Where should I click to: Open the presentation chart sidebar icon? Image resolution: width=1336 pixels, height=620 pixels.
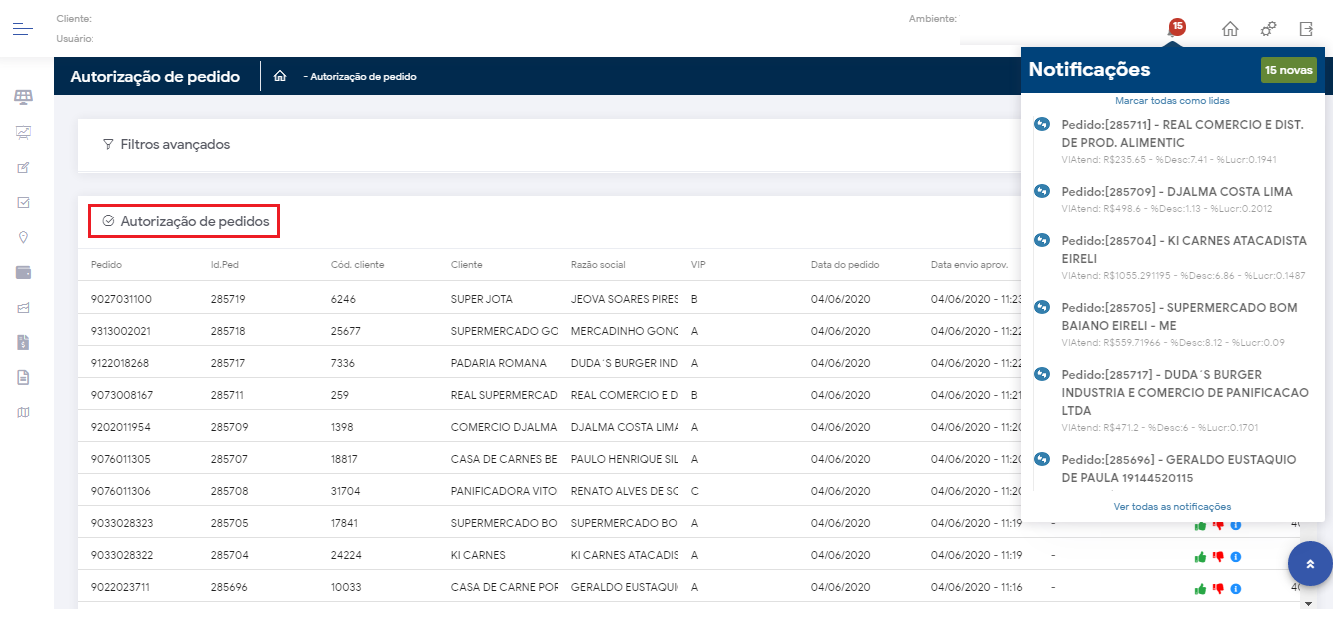pyautogui.click(x=23, y=132)
